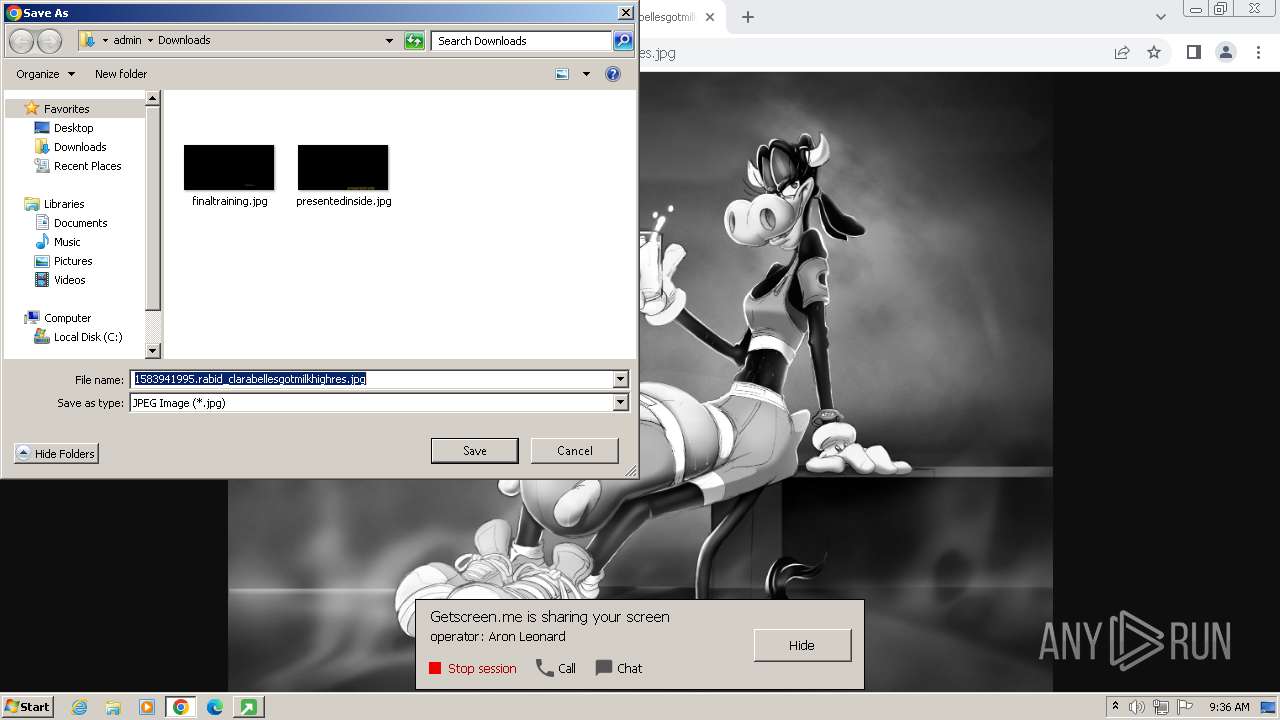Click the green Getscreen taskbar icon
The width and height of the screenshot is (1280, 720).
tap(248, 707)
